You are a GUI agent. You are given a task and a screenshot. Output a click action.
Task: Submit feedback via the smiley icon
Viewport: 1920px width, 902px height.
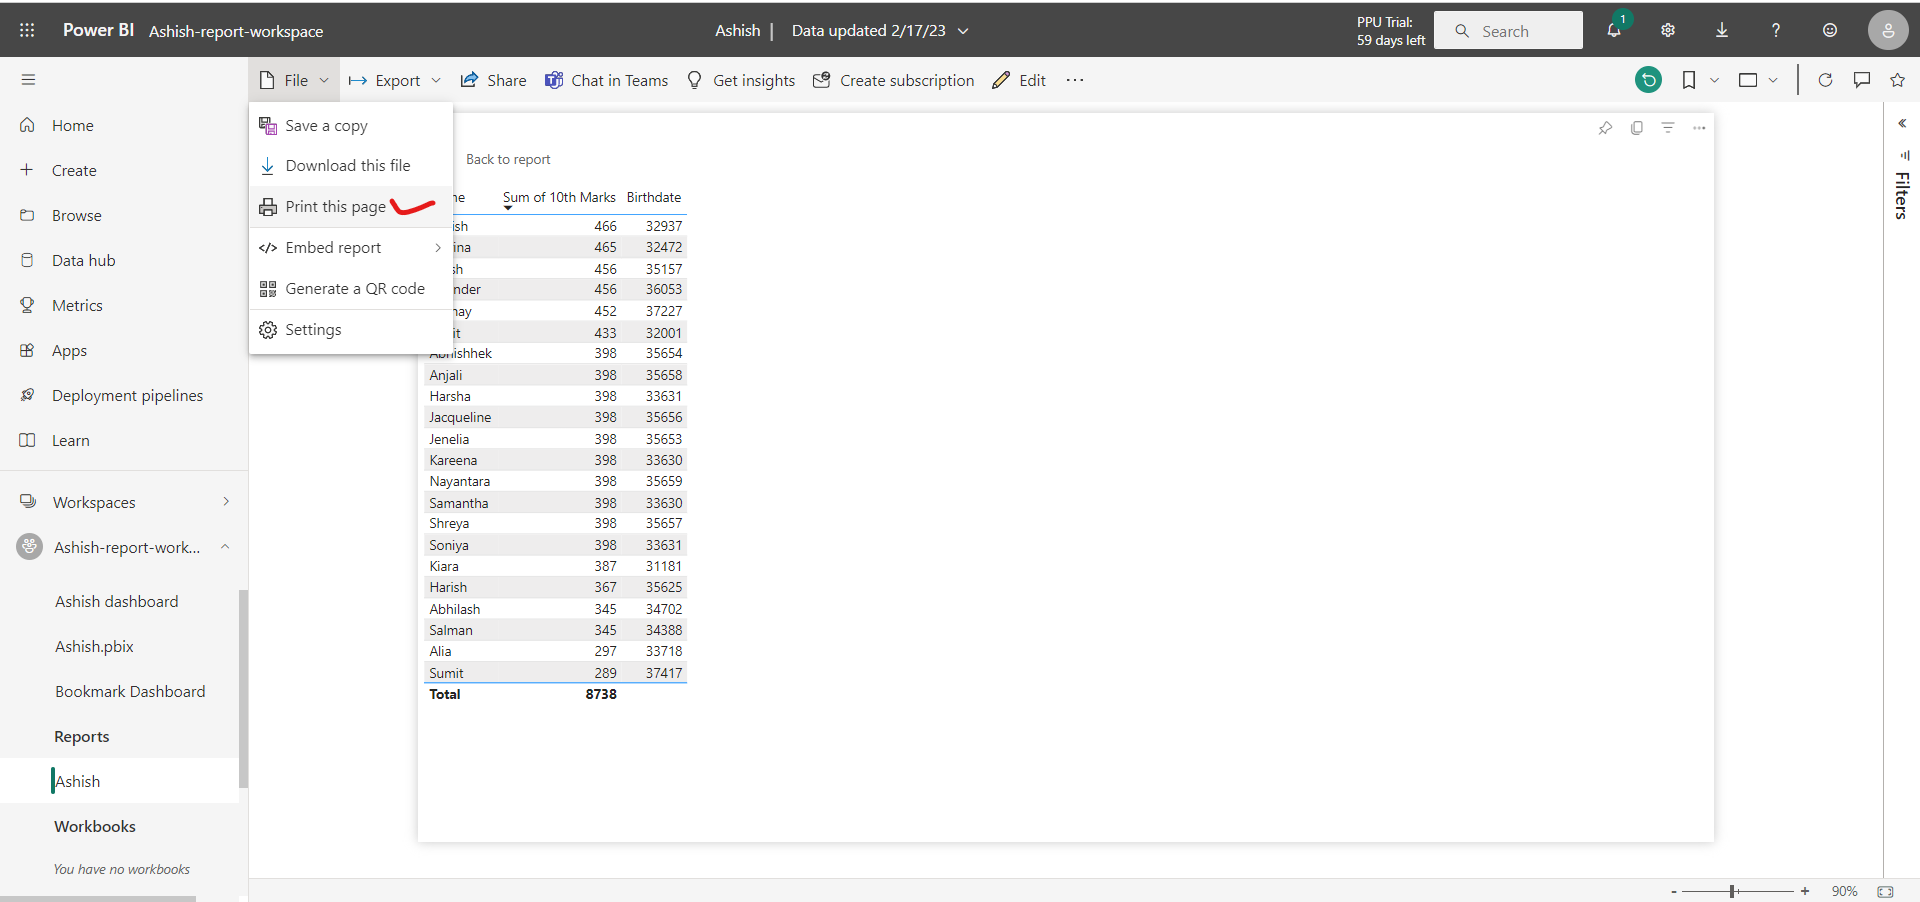pyautogui.click(x=1830, y=30)
